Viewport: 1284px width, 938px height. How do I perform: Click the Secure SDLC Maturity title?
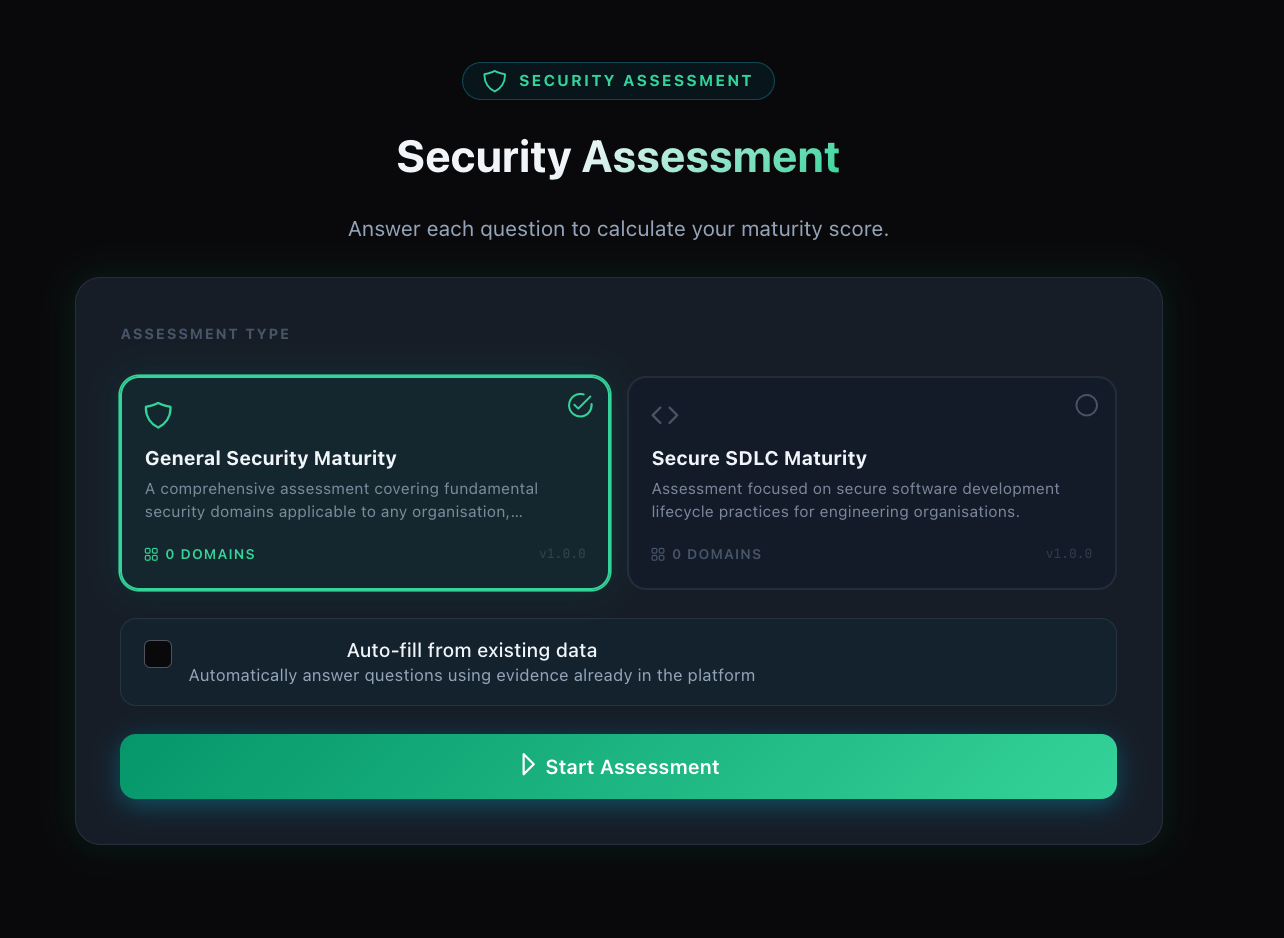[x=759, y=458]
